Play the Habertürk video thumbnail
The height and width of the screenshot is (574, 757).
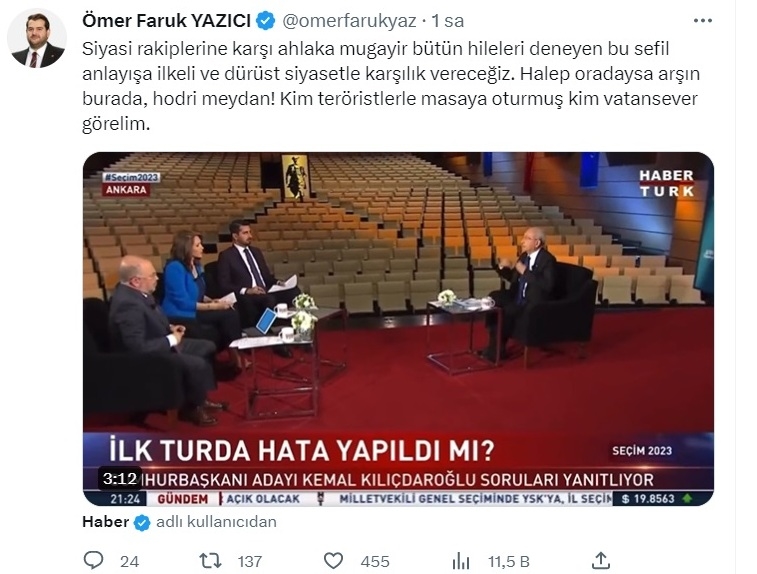(x=398, y=329)
